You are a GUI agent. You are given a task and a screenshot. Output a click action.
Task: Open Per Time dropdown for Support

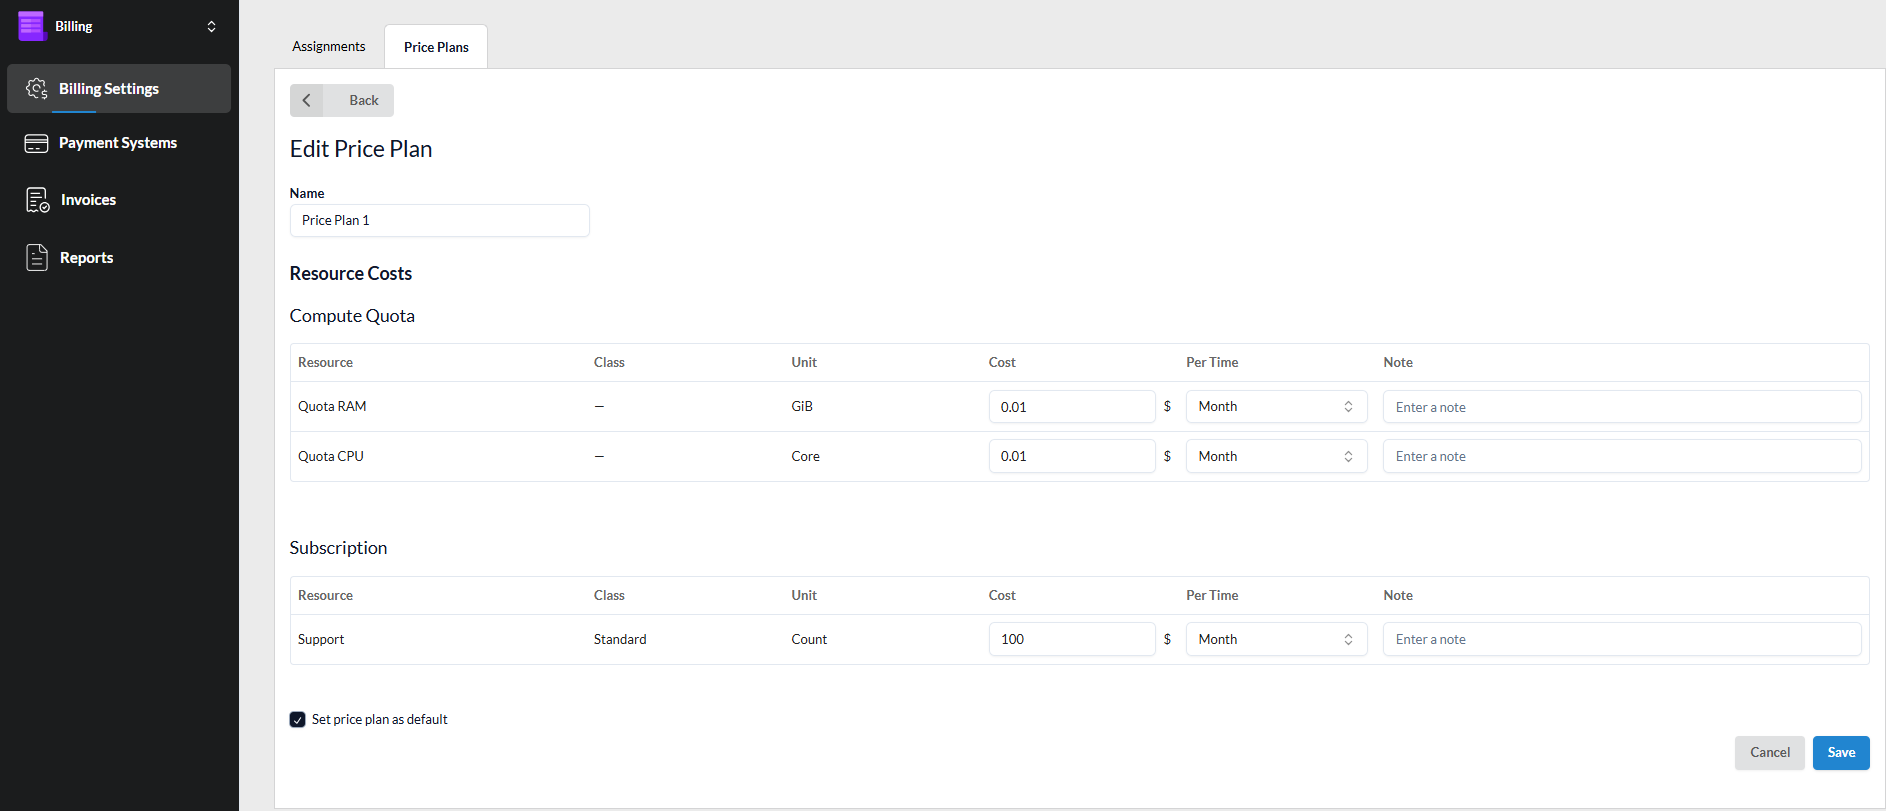coord(1275,639)
